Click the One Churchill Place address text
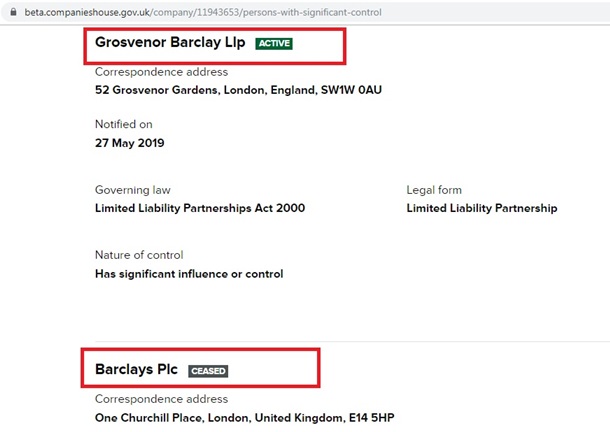 [x=250, y=417]
